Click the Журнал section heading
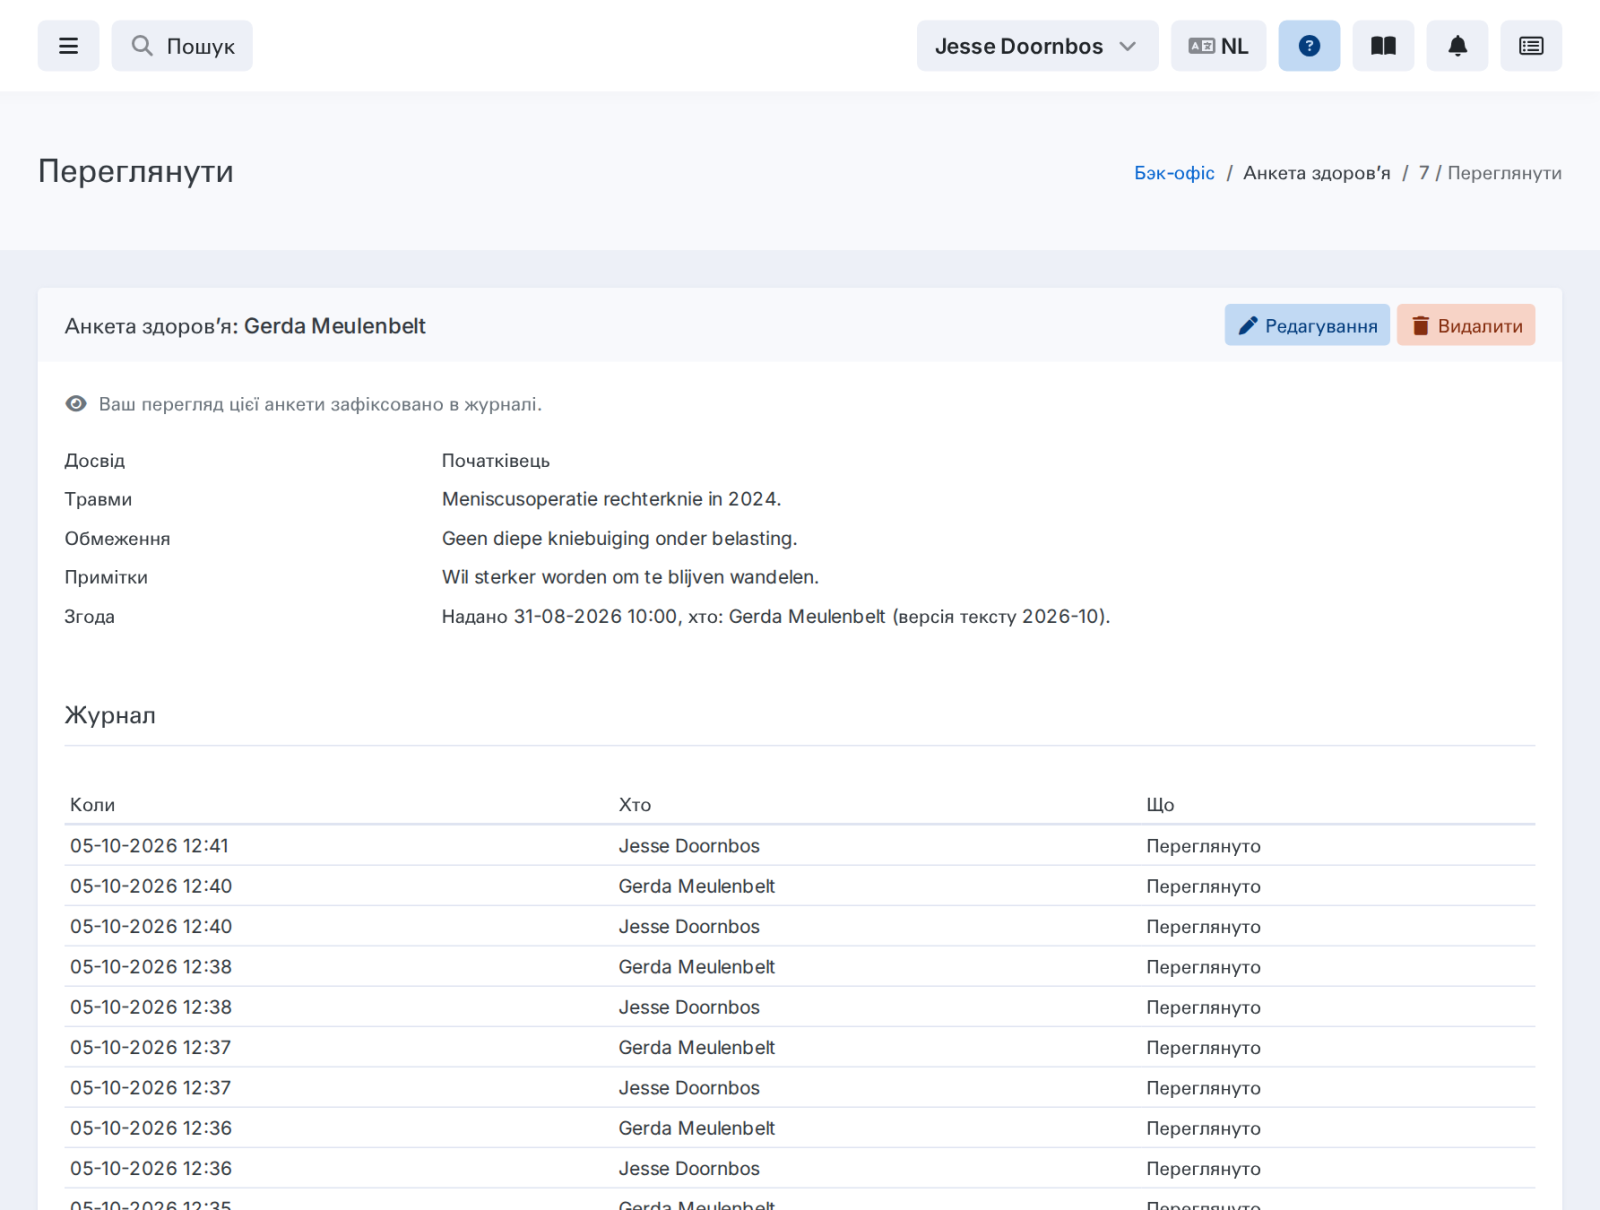The height and width of the screenshot is (1210, 1600). pos(110,715)
